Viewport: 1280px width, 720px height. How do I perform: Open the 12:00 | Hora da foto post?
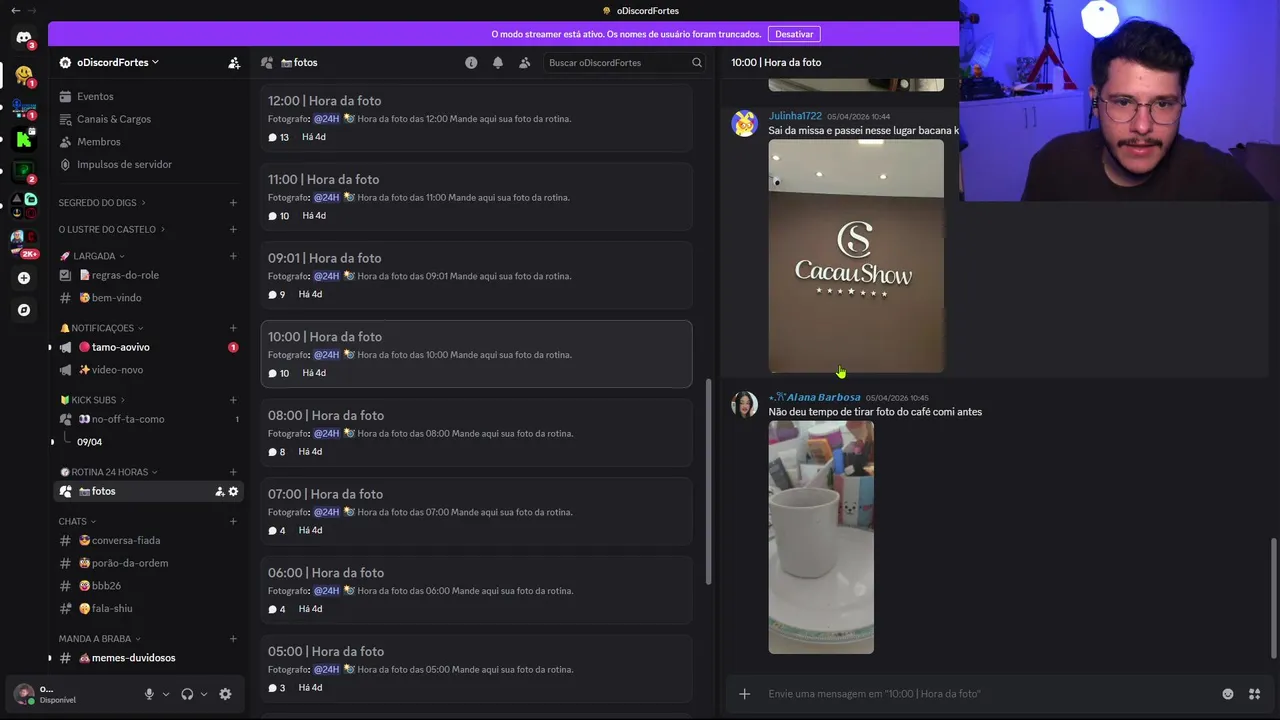[476, 117]
